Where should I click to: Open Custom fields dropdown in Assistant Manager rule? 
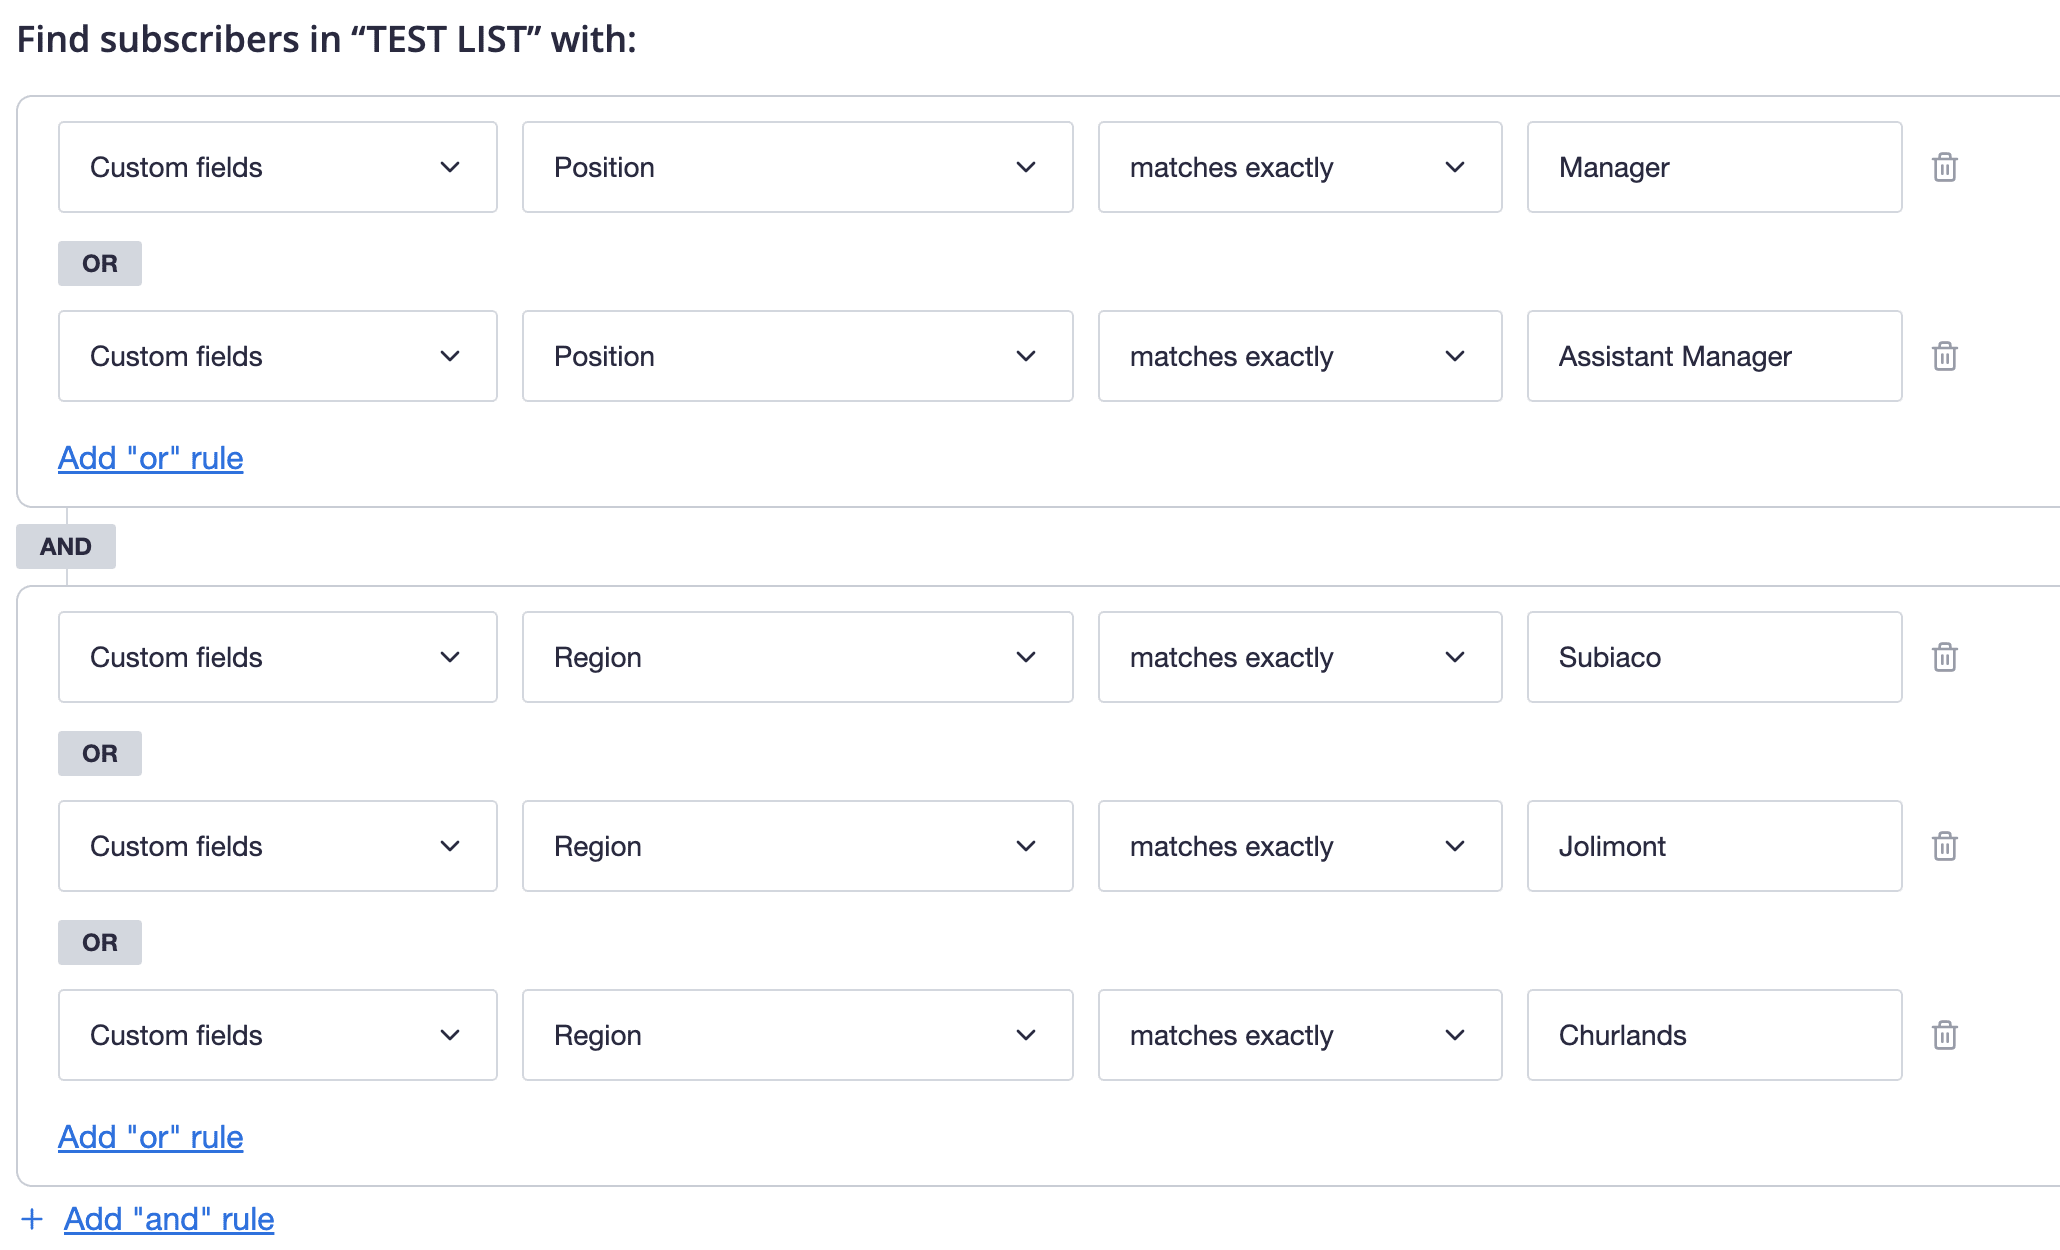click(277, 356)
